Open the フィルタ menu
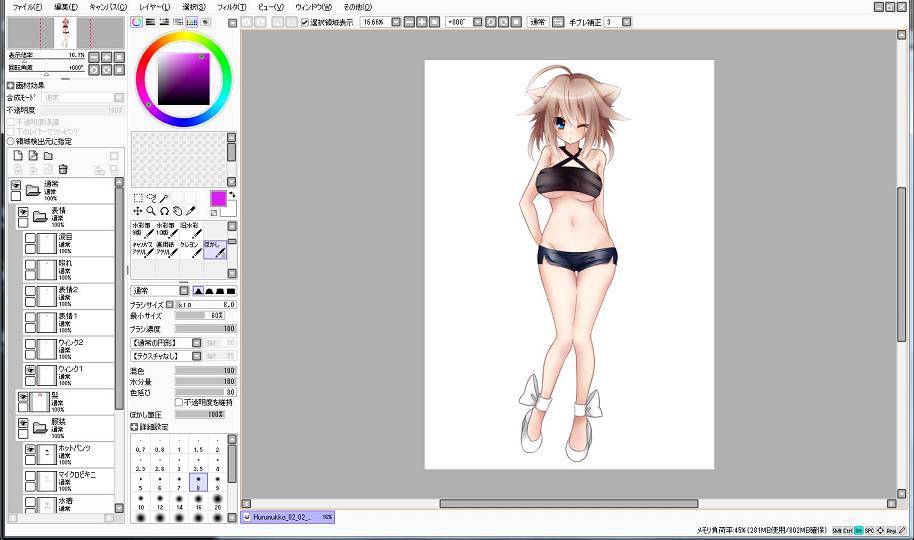The image size is (914, 540). (233, 7)
